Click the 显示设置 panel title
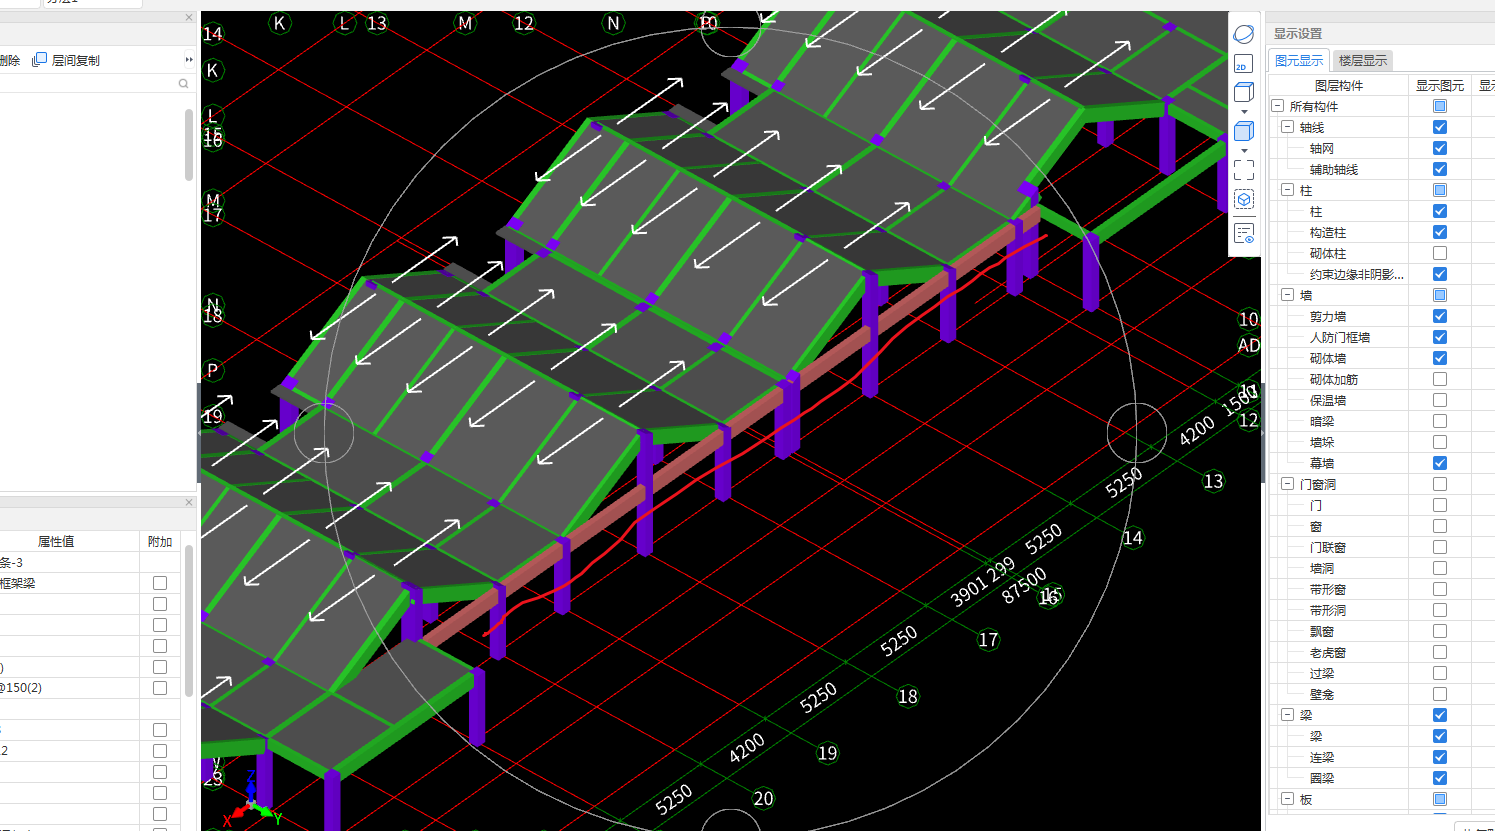Screen dimensions: 1495x831 [1297, 33]
